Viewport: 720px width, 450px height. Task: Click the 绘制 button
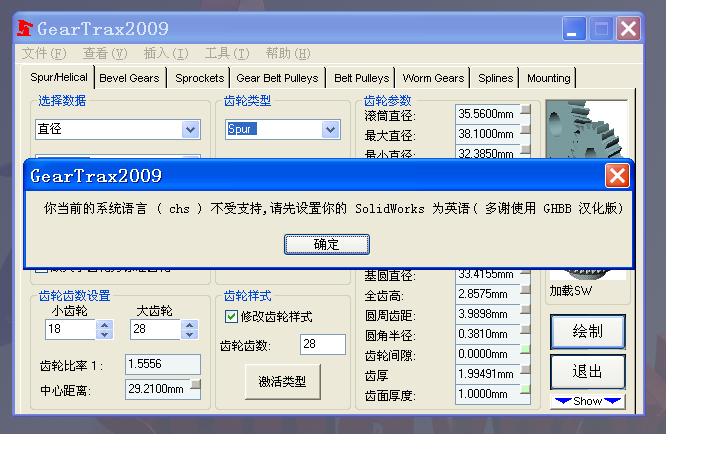pos(587,332)
